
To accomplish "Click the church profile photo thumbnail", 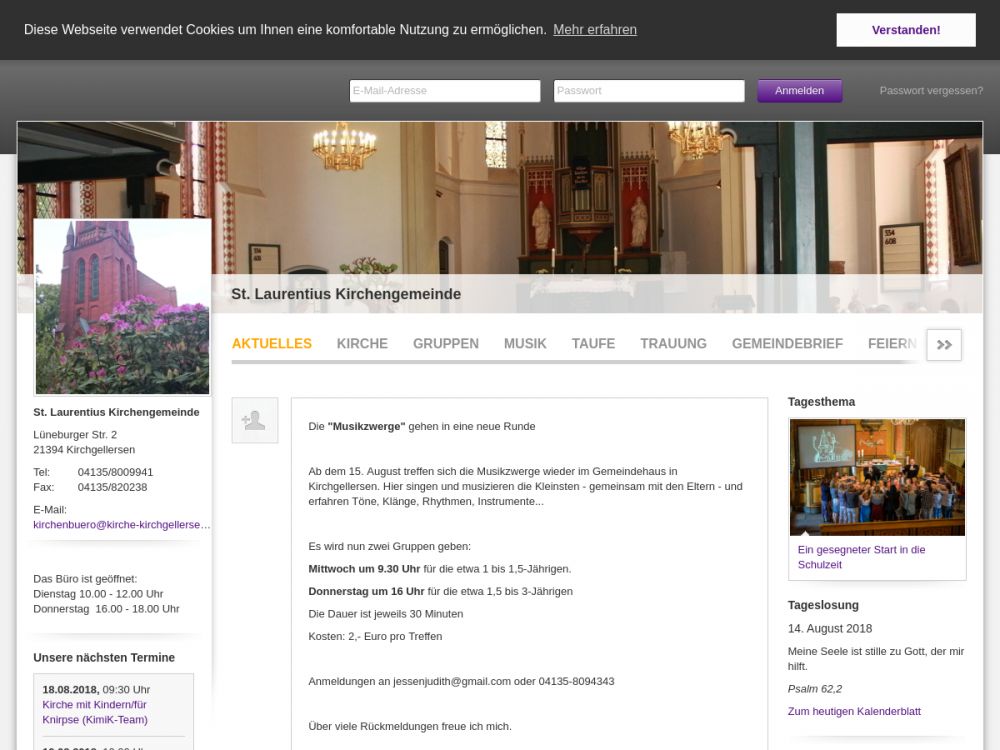I will click(x=122, y=308).
